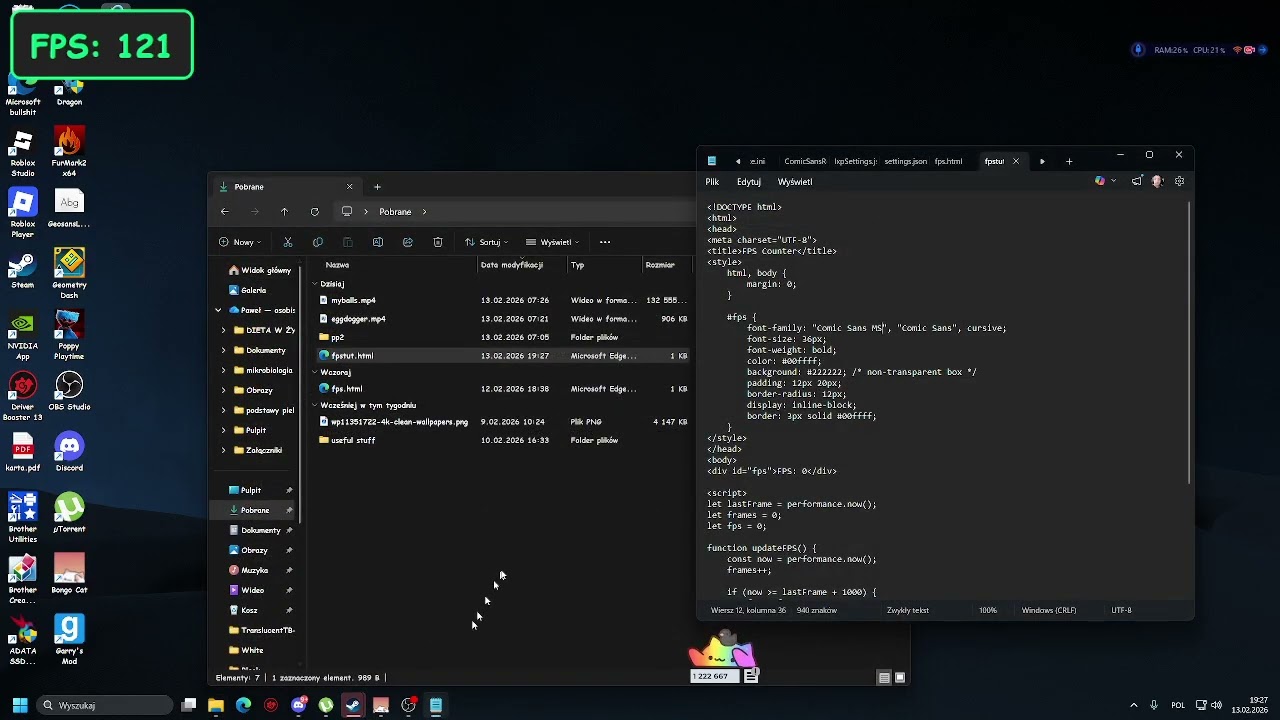The height and width of the screenshot is (720, 1280).
Task: Open the Edytuj menu in Notepad
Action: pos(749,182)
